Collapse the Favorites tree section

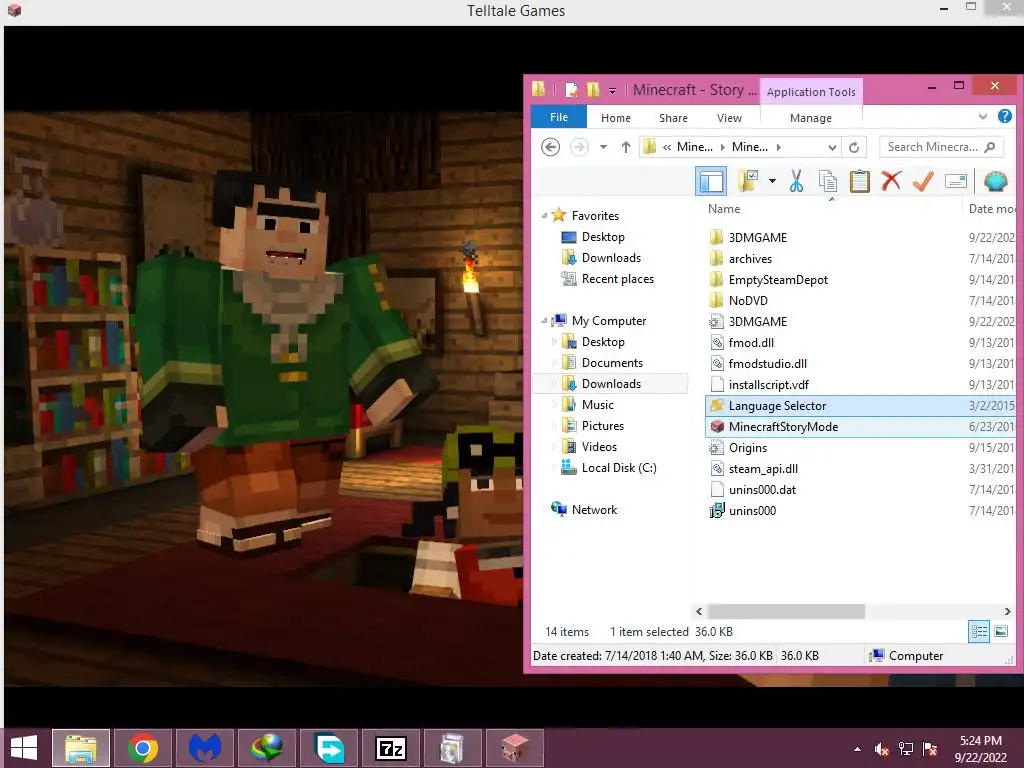pos(544,216)
